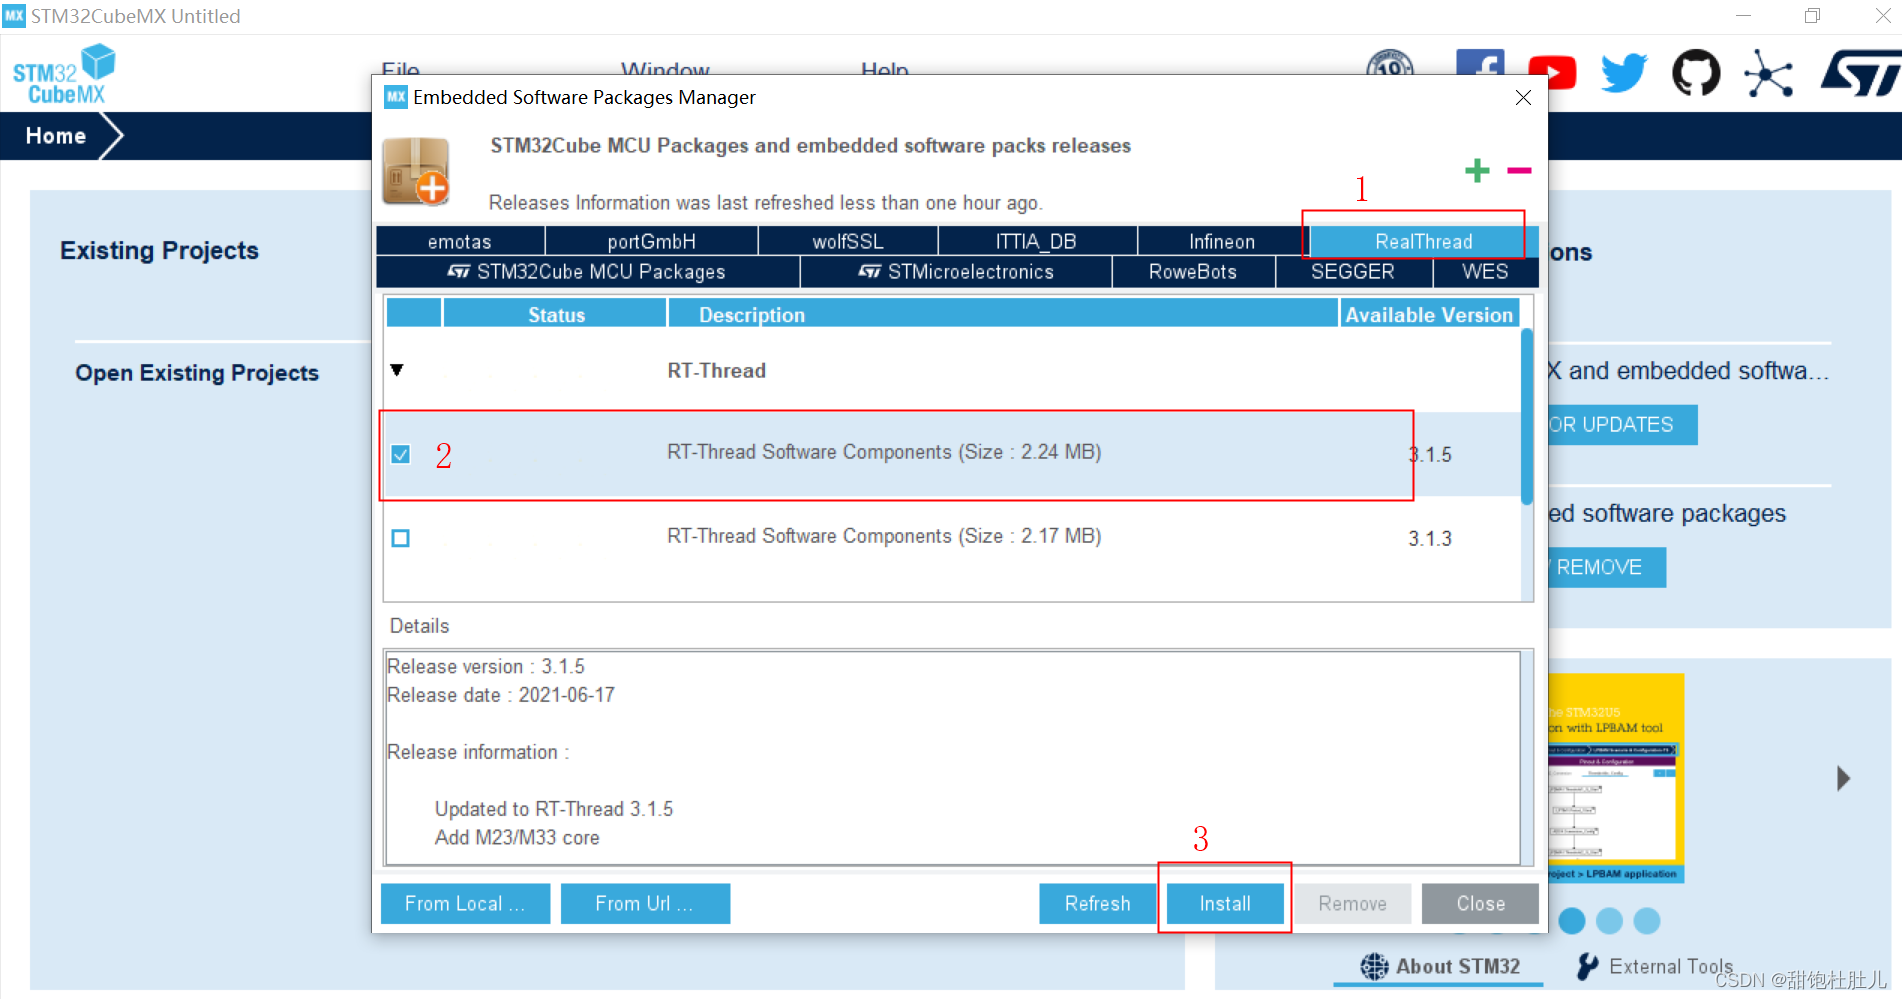Switch to the WES tab
Image resolution: width=1902 pixels, height=999 pixels.
[1485, 272]
